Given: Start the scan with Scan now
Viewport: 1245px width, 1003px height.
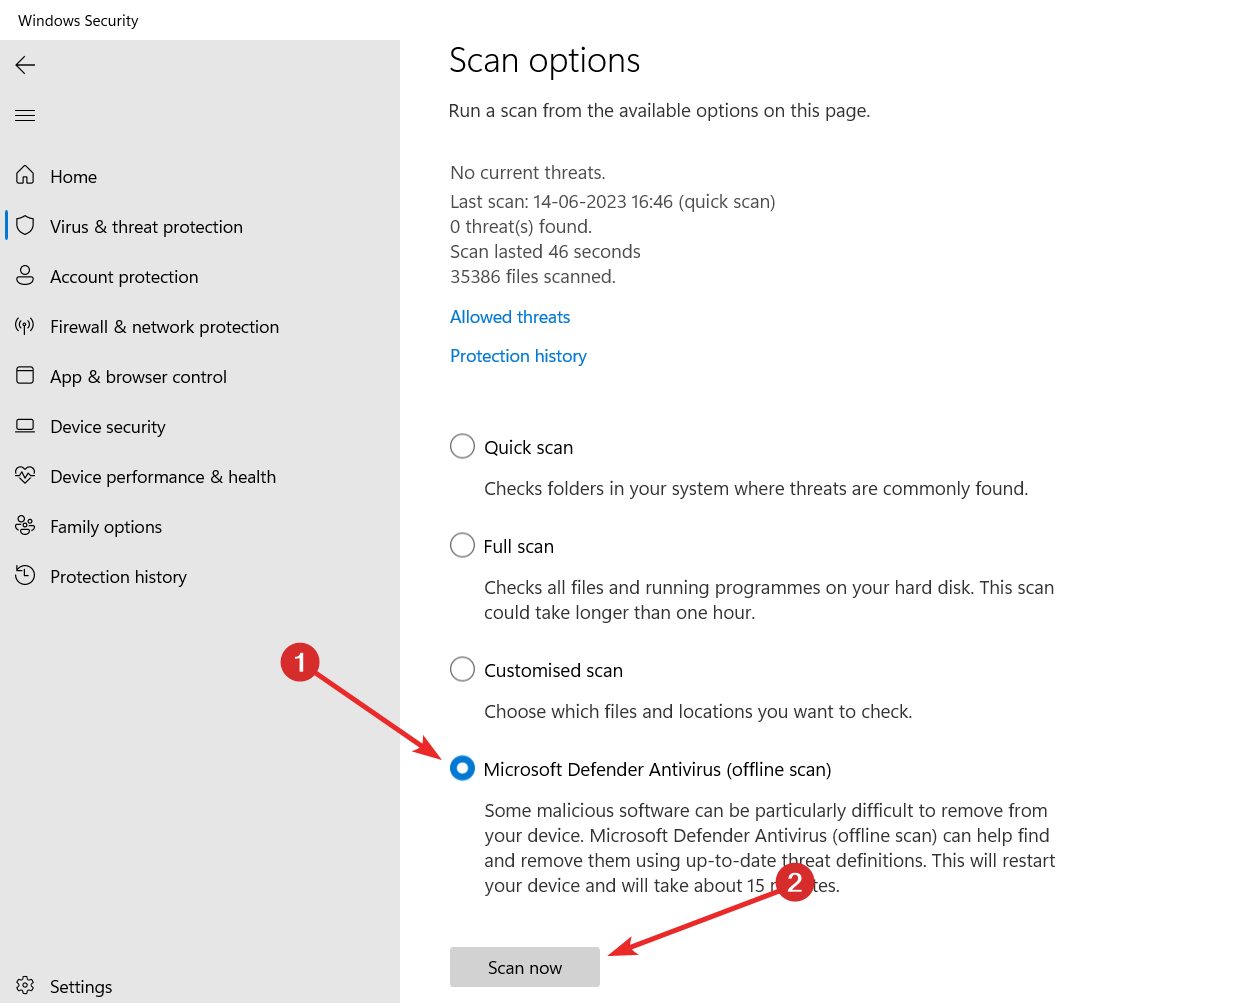Looking at the screenshot, I should pos(525,967).
